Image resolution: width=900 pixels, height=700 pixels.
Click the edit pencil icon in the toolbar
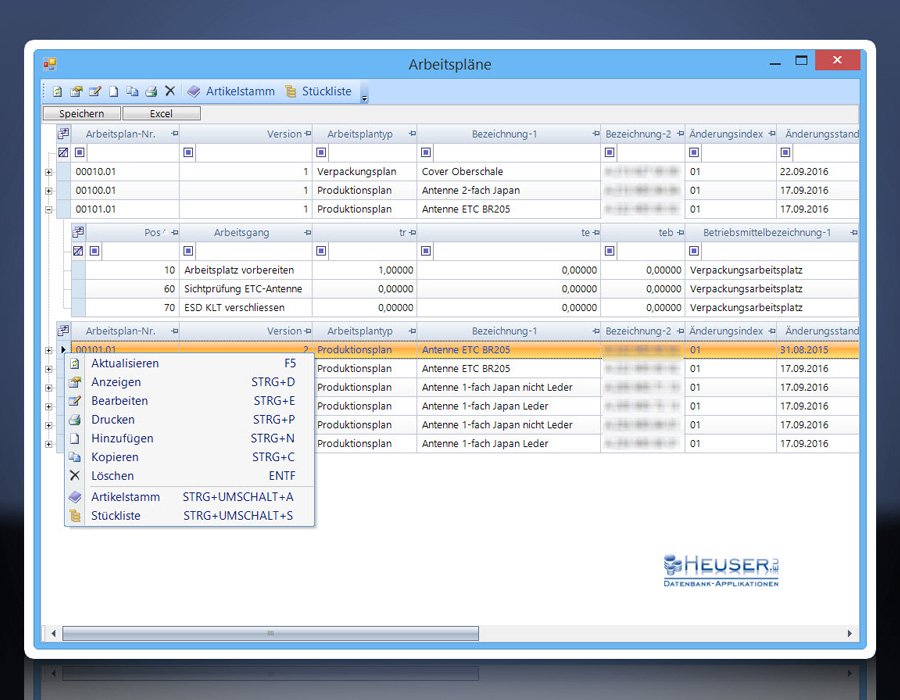[95, 91]
